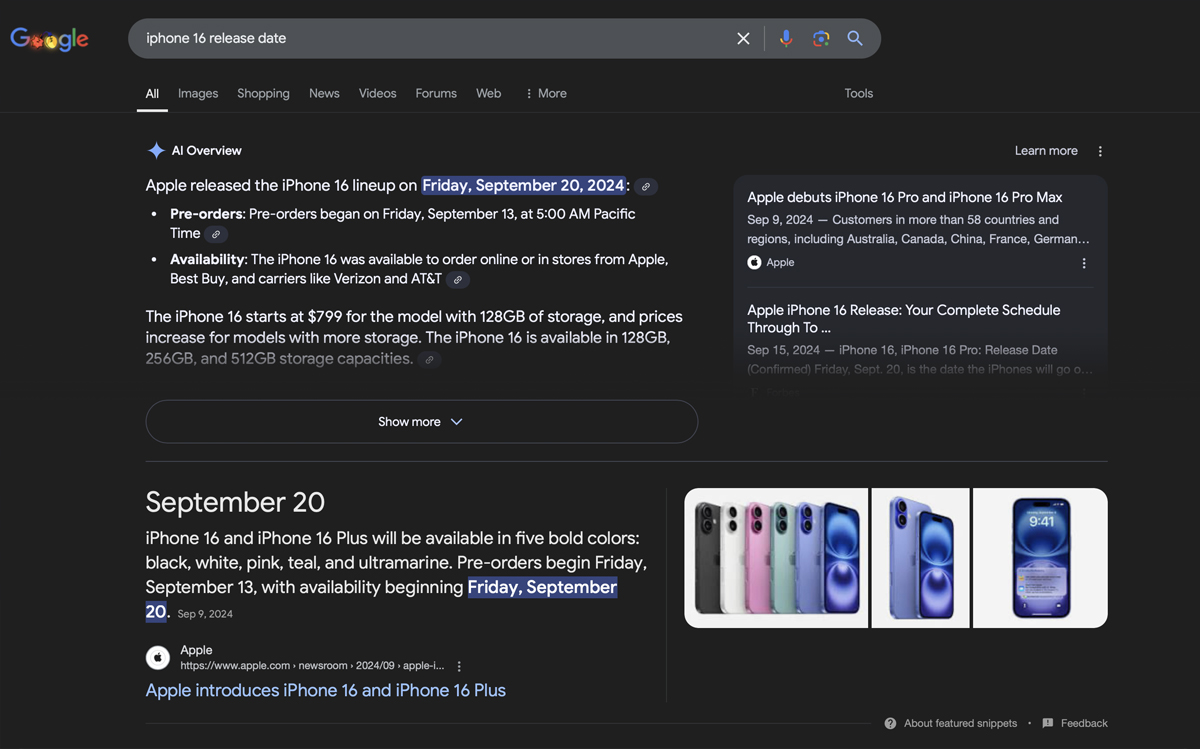Screen dimensions: 1200x749
Task: Click the Feedback link
Action: tap(1083, 723)
